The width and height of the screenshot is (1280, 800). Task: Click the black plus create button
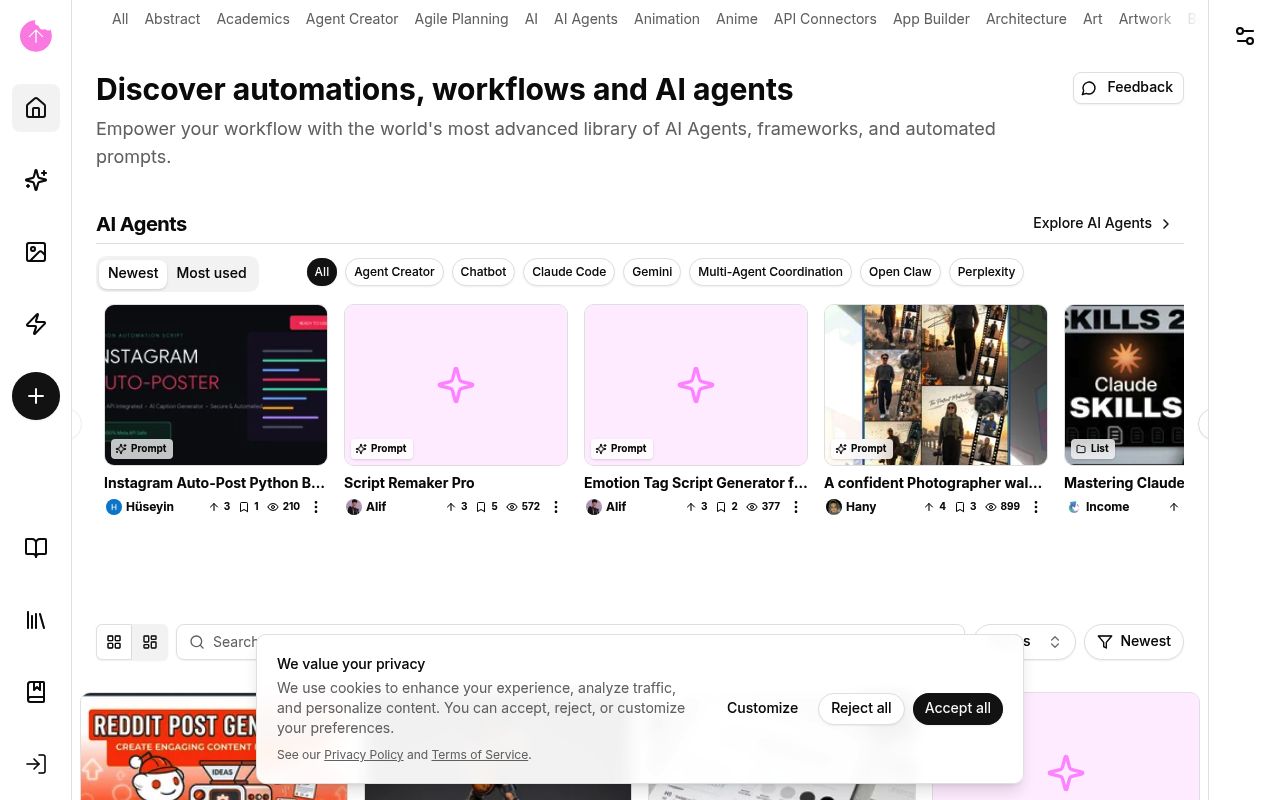point(36,396)
